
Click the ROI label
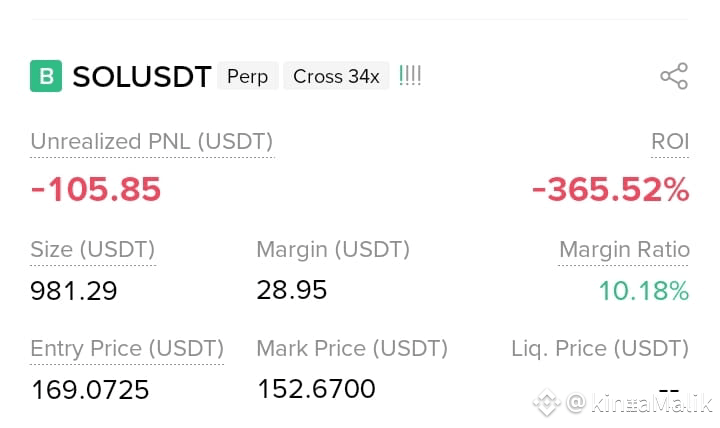coord(670,141)
